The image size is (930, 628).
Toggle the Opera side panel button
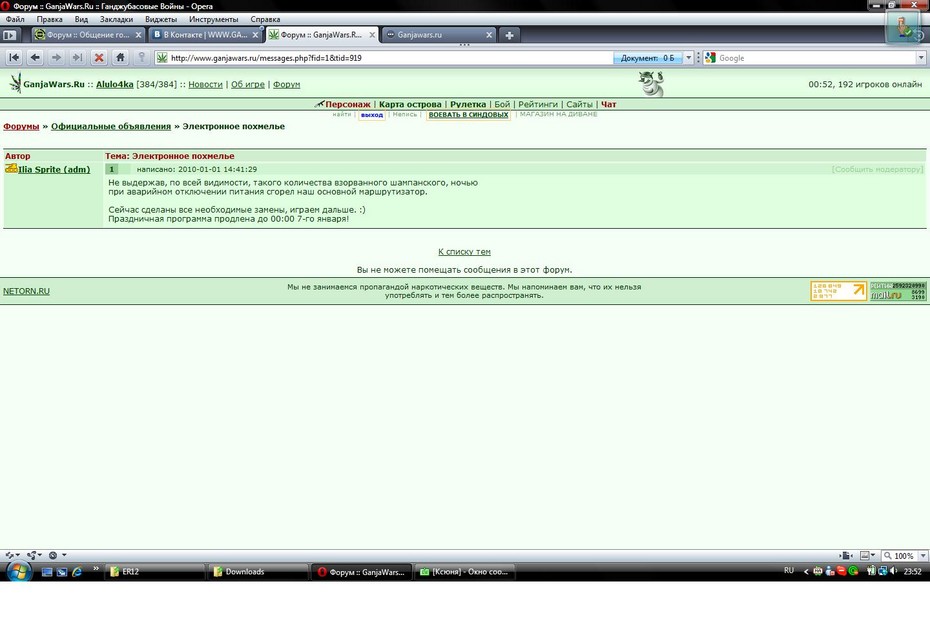coord(10,35)
